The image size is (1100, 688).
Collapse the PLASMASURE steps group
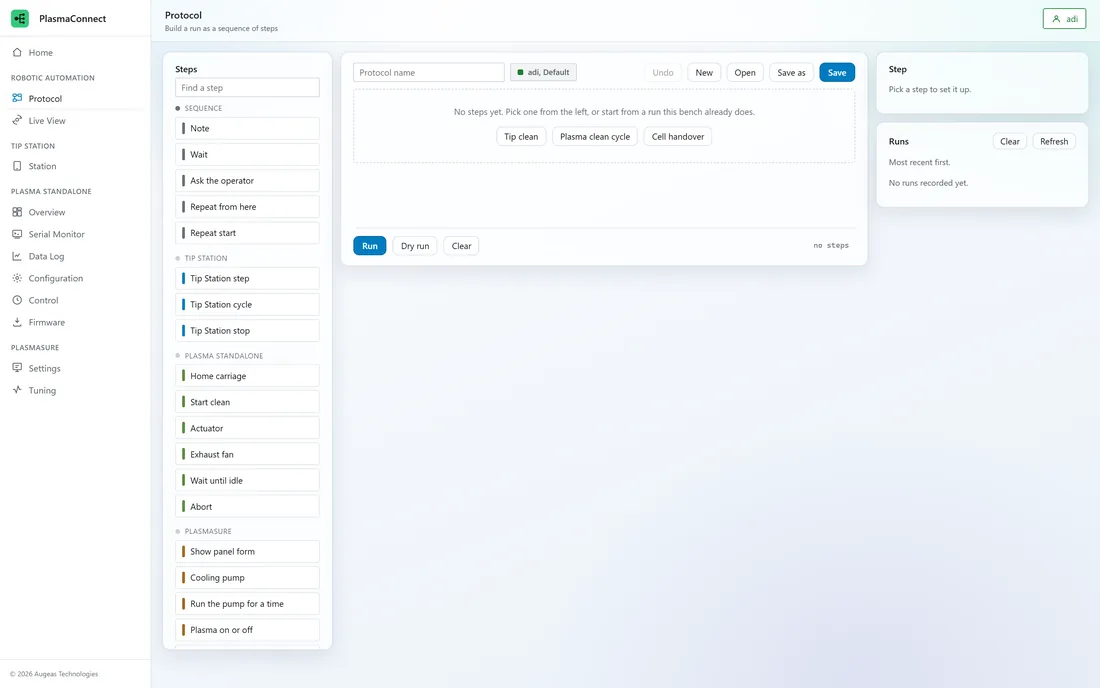203,531
